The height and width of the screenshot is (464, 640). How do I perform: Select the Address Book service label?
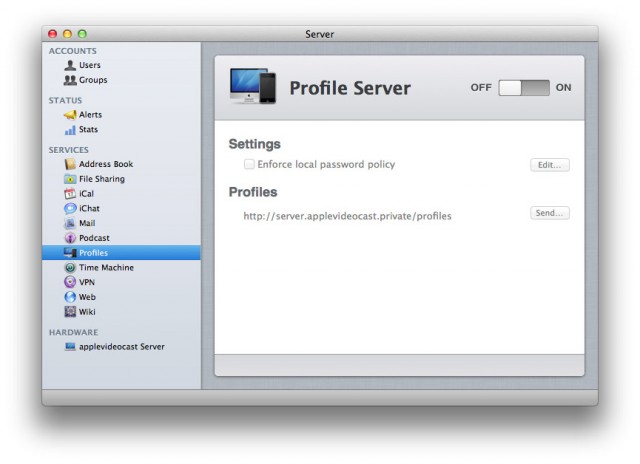tap(106, 164)
